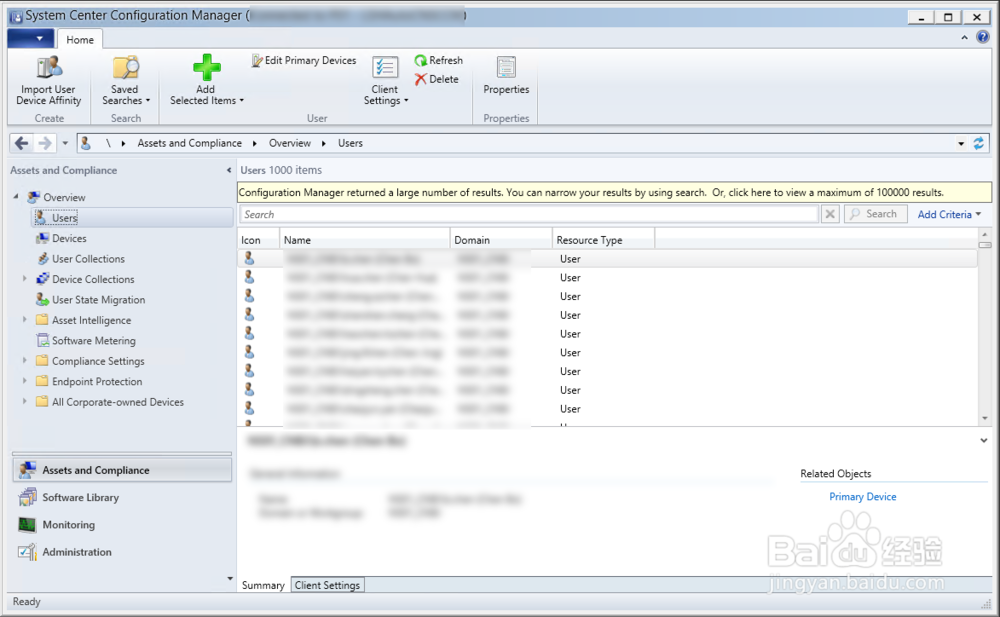Select Users in the tree

(64, 218)
